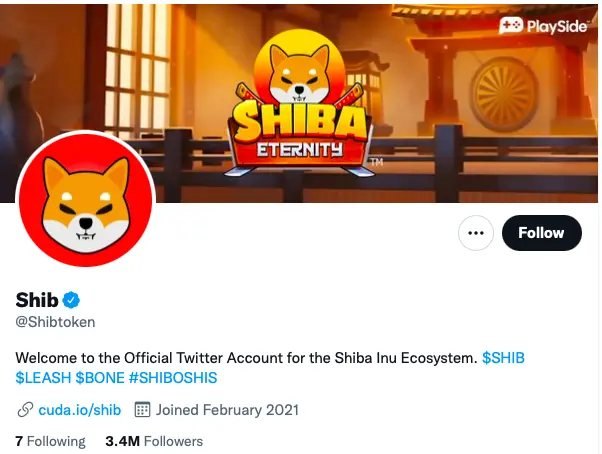Follow the Shib account

[541, 233]
